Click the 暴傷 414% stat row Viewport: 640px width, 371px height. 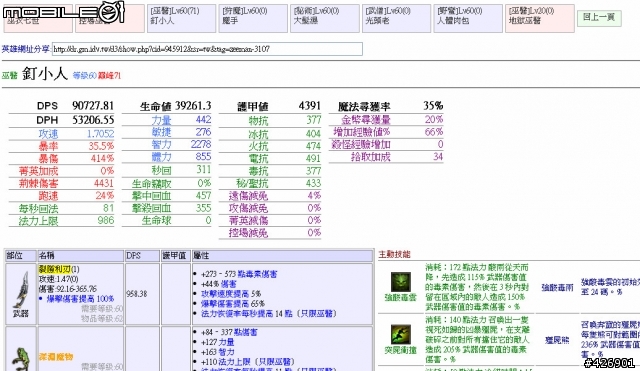[61, 158]
